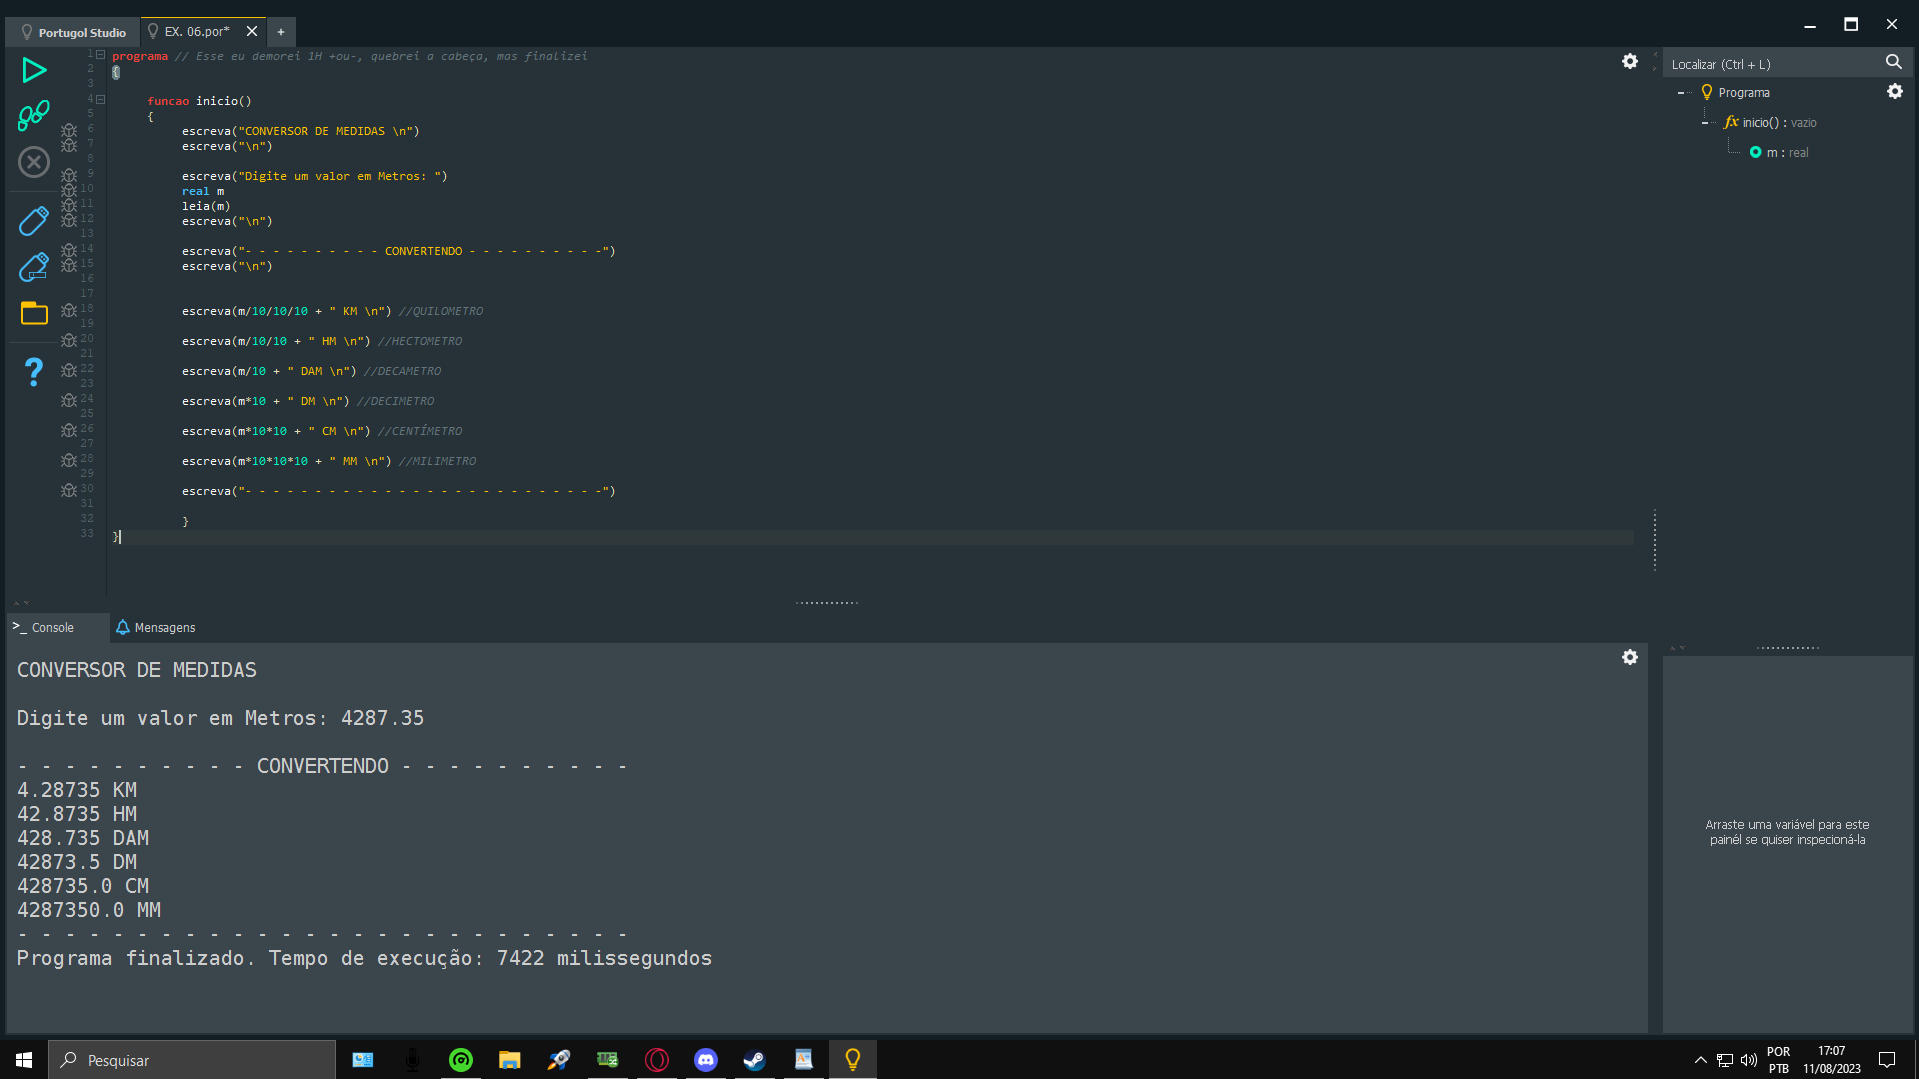Toggle breakpoint bug on line 28
The width and height of the screenshot is (1919, 1079).
click(69, 461)
